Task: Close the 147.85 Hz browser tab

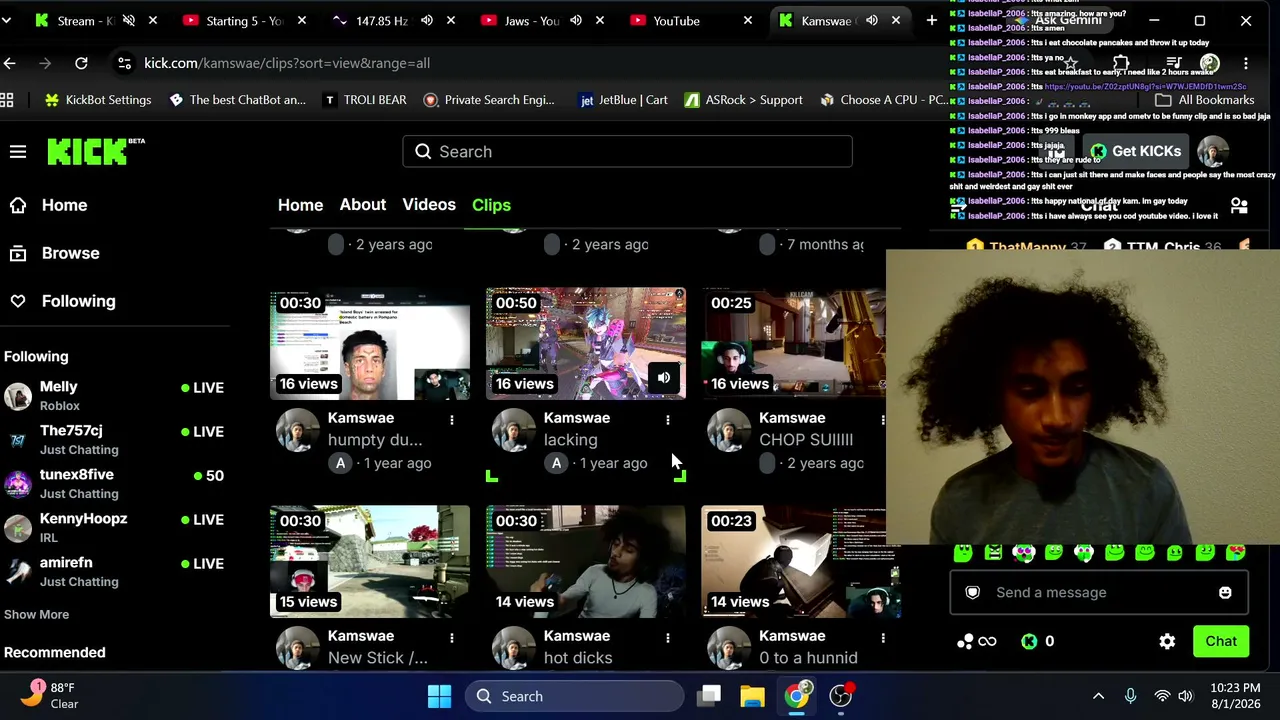Action: point(451,20)
